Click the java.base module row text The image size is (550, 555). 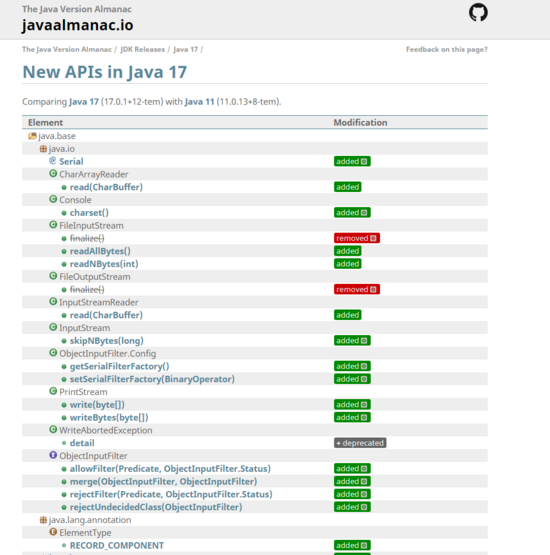pos(57,136)
